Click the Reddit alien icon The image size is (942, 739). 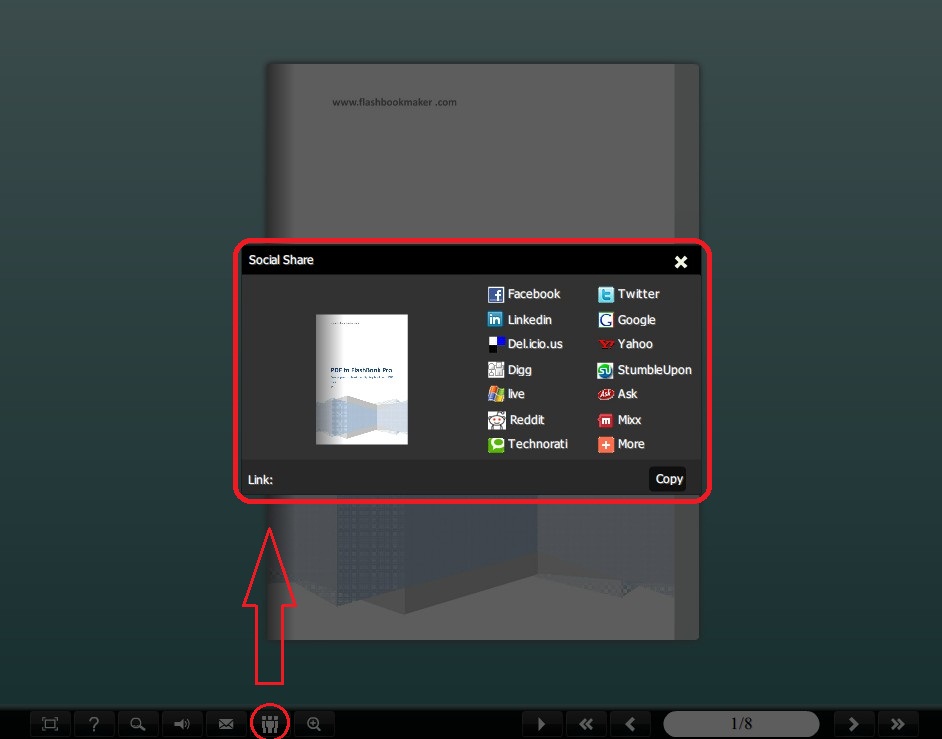496,420
